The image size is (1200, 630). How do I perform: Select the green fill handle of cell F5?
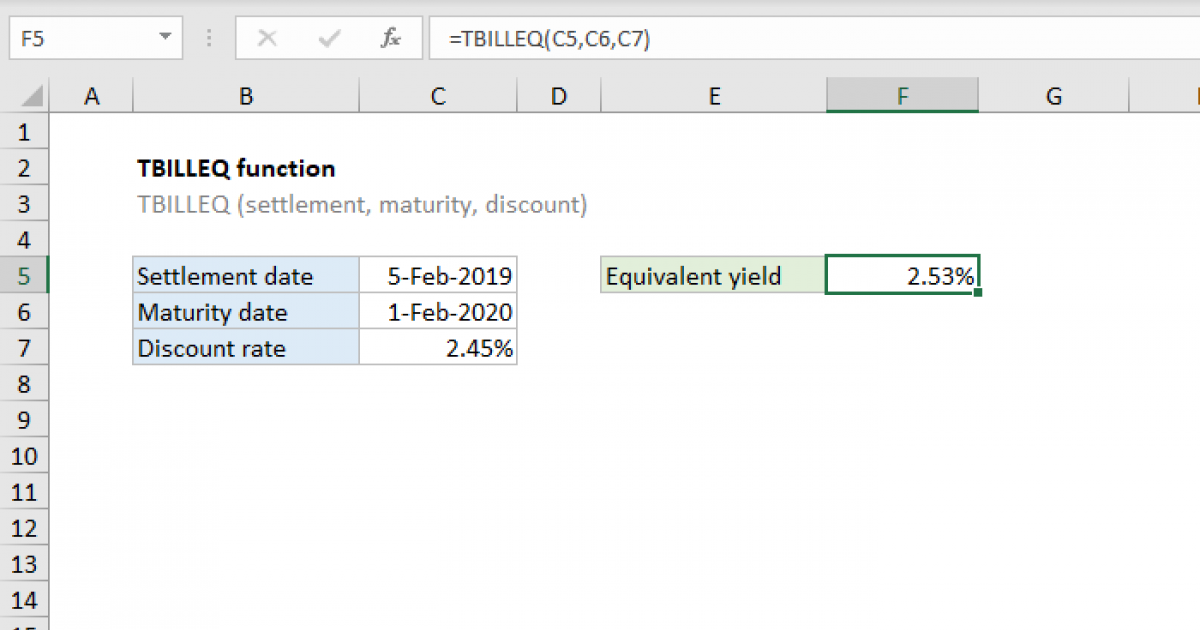click(979, 291)
